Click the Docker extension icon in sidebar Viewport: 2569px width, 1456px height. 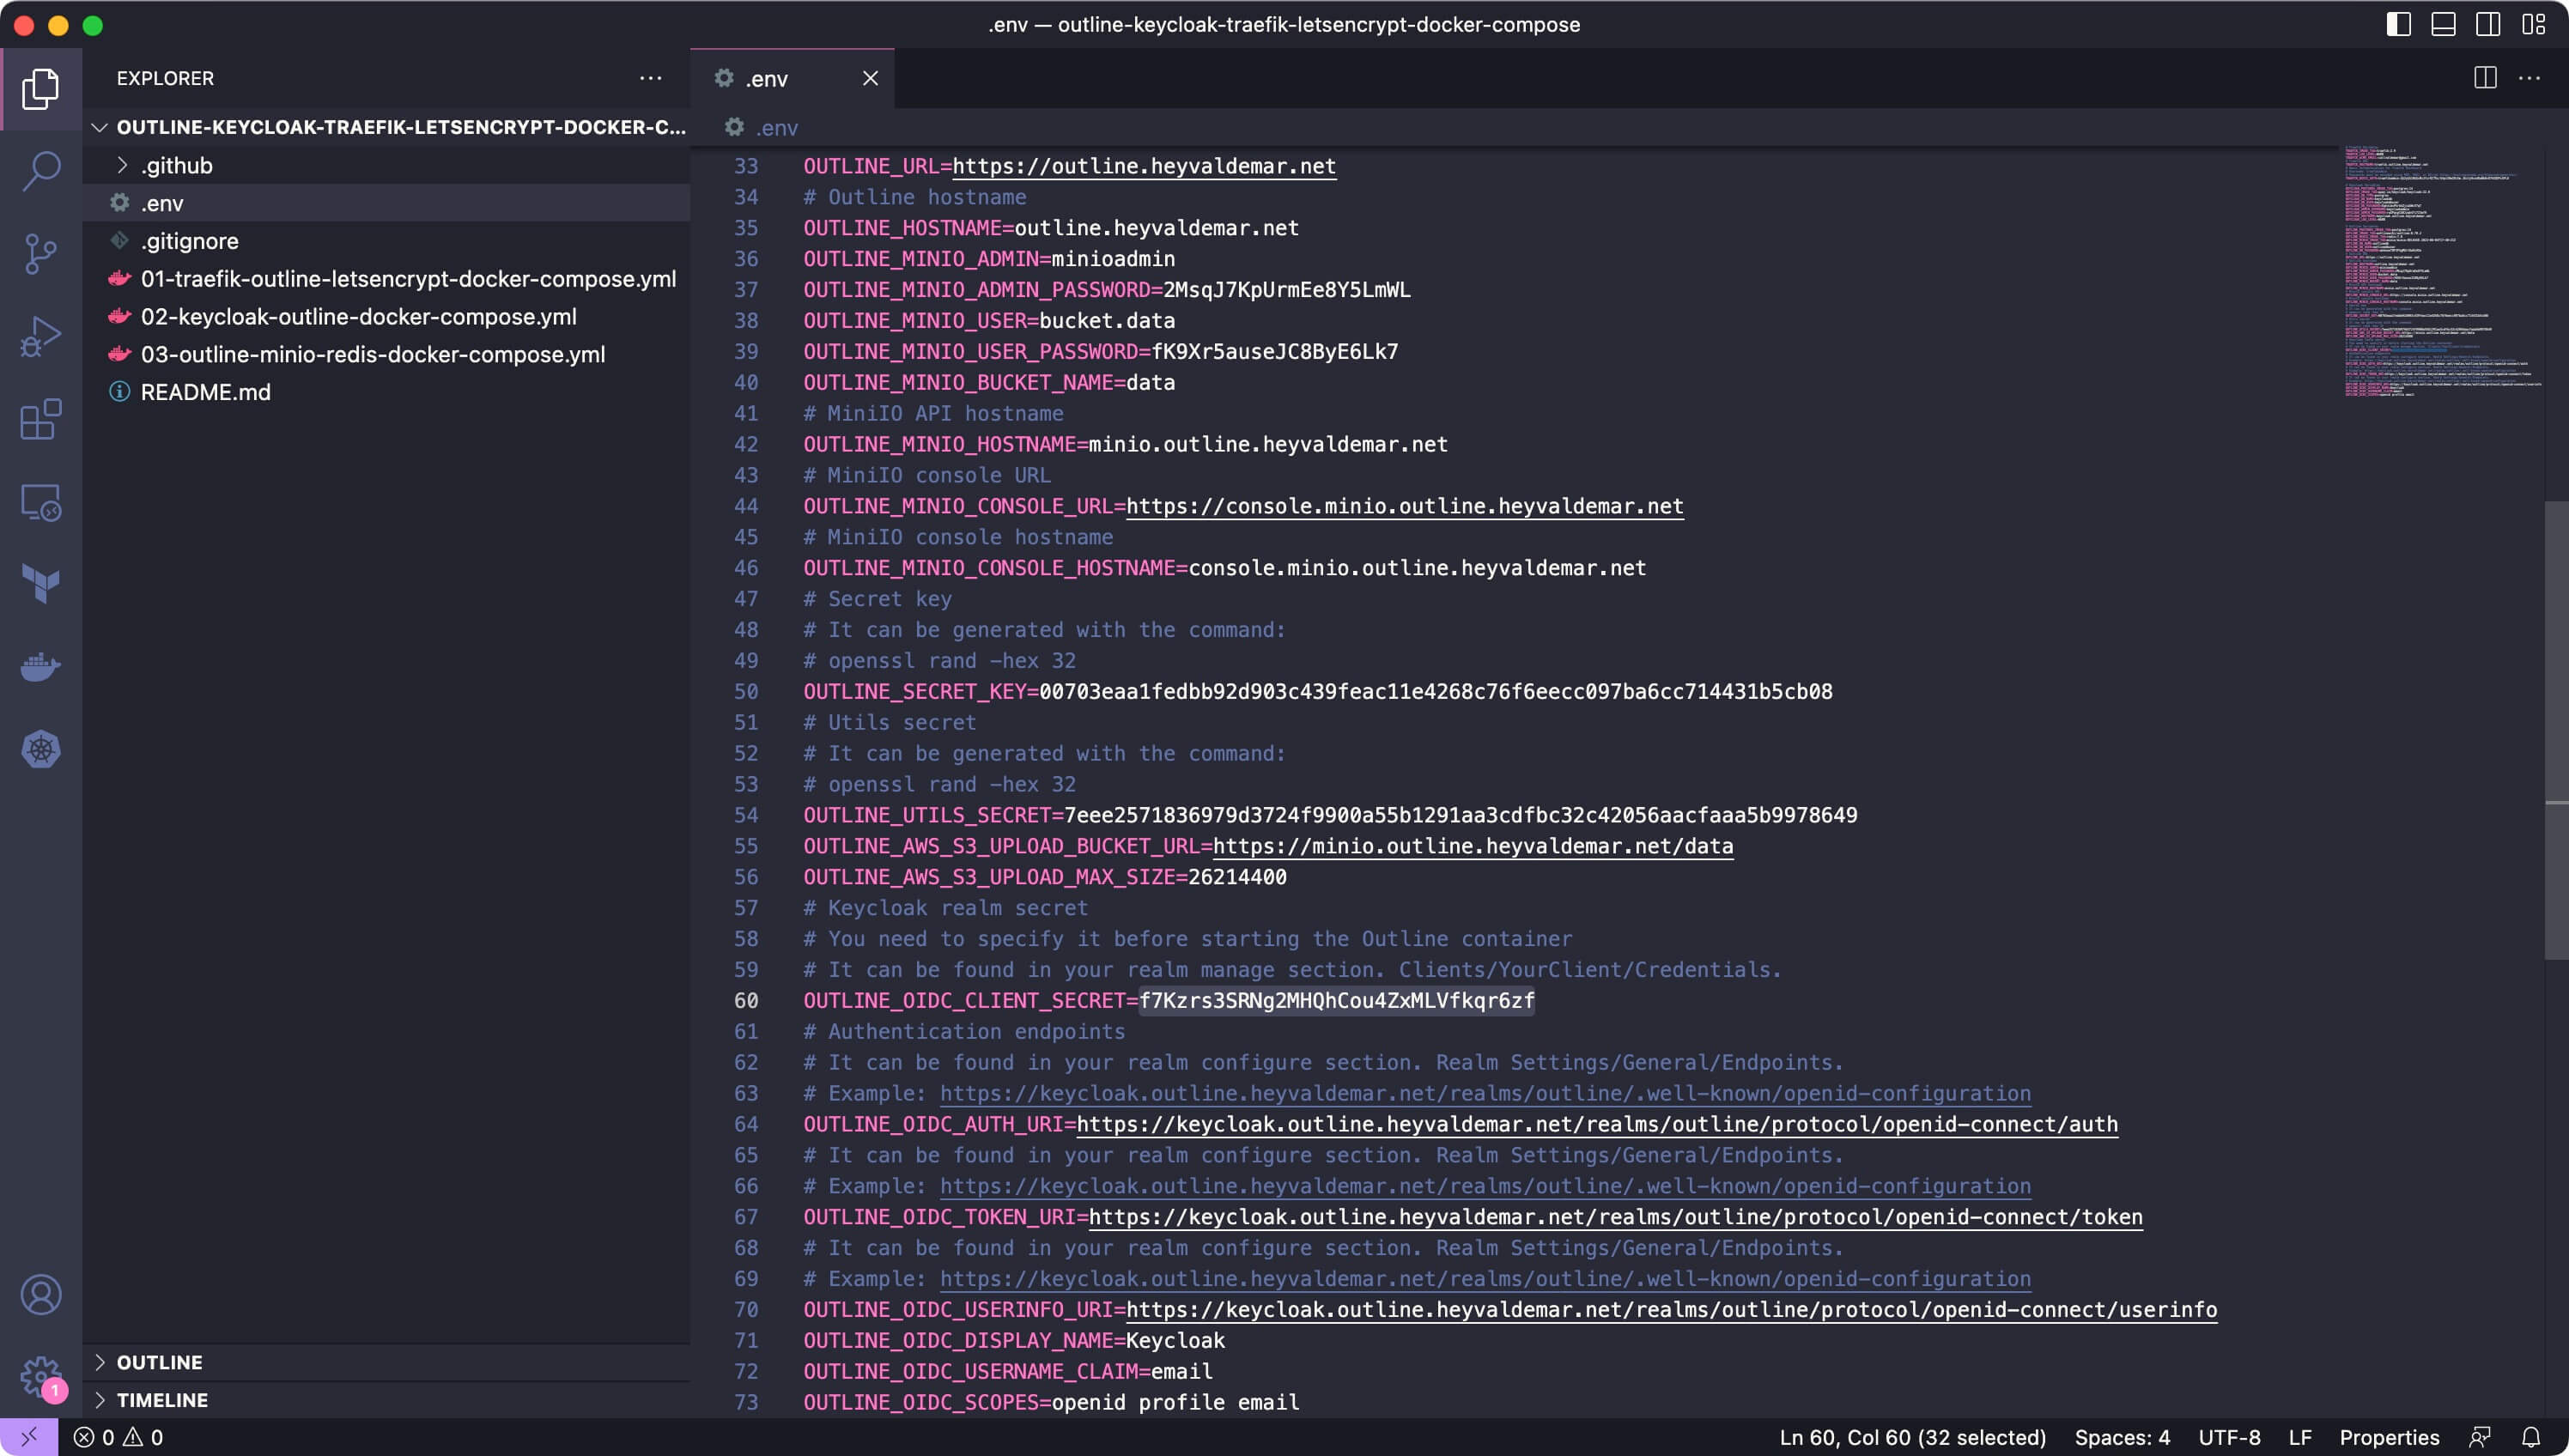pyautogui.click(x=40, y=667)
